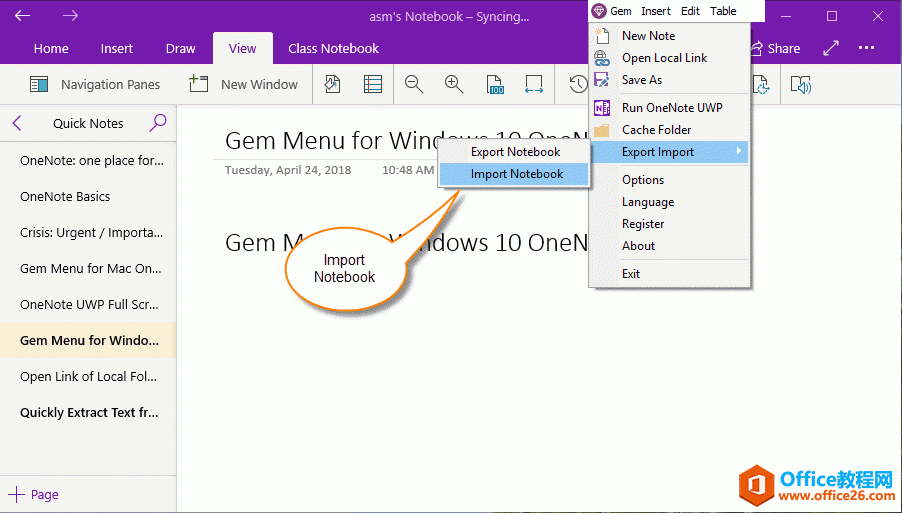The image size is (902, 513).
Task: Click the search magnifier in sidebar
Action: pyautogui.click(x=157, y=123)
